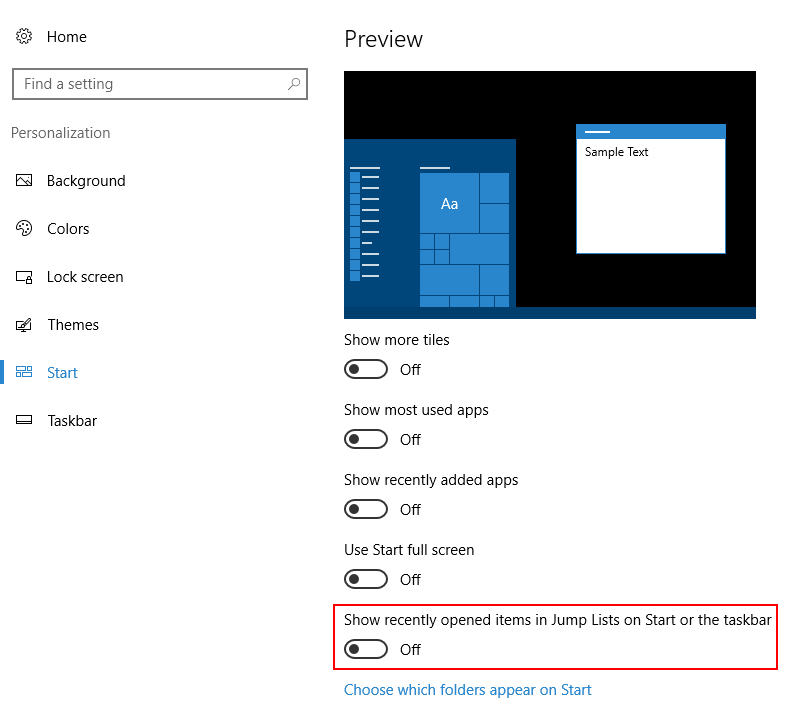Open the Themes settings page
The image size is (802, 712).
pos(73,325)
